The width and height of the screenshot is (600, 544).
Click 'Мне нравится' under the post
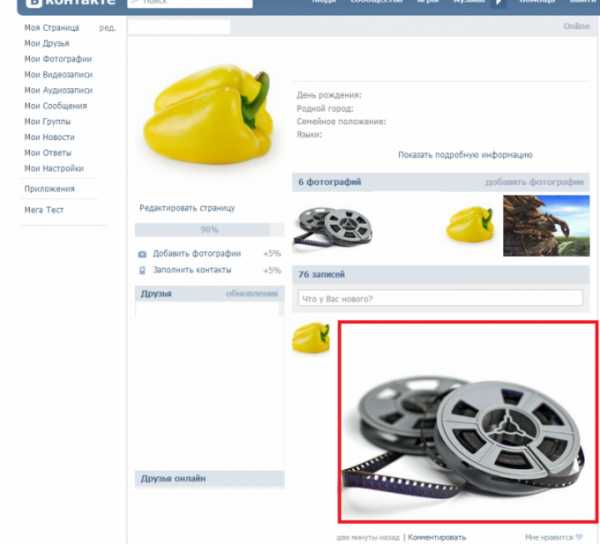pos(554,537)
